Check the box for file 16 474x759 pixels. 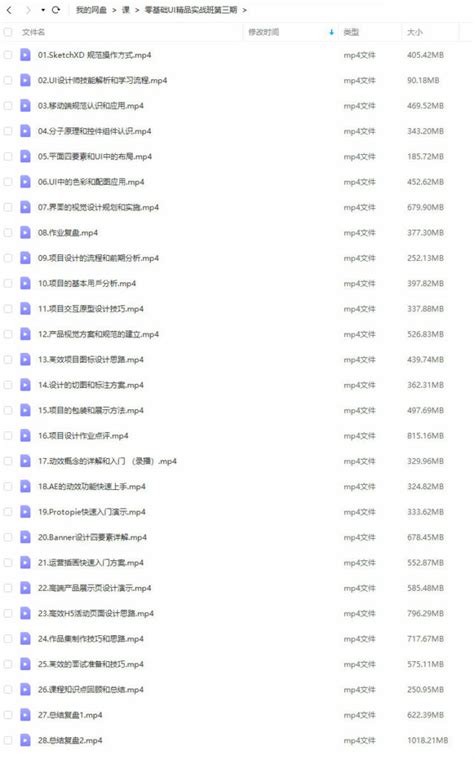coord(8,436)
